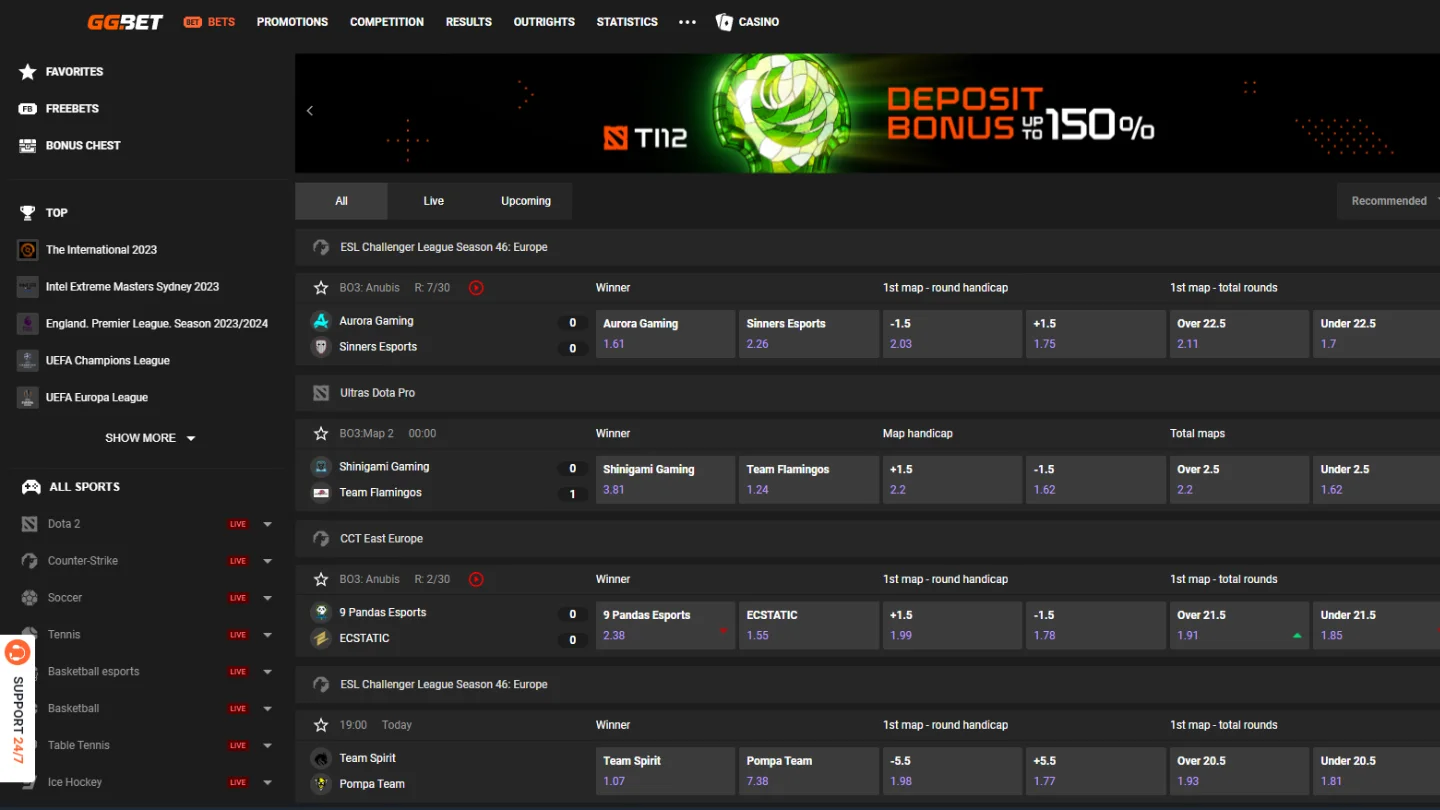Favorite the Aurora vs Sinners match star

(321, 288)
